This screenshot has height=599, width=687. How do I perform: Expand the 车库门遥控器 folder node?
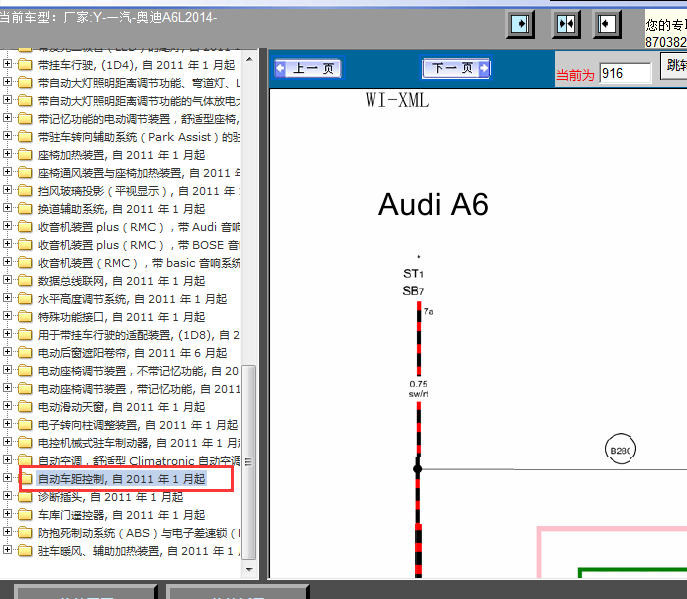tap(7, 514)
